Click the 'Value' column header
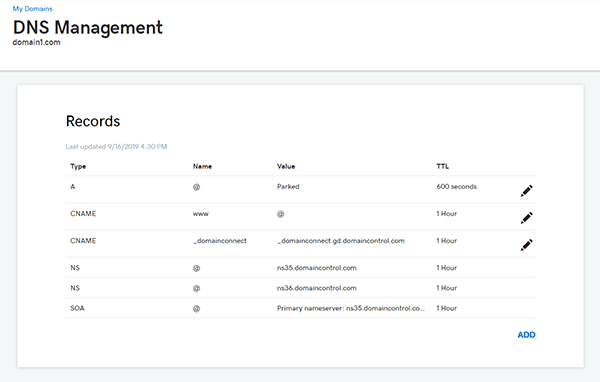The height and width of the screenshot is (382, 600). pyautogui.click(x=286, y=167)
